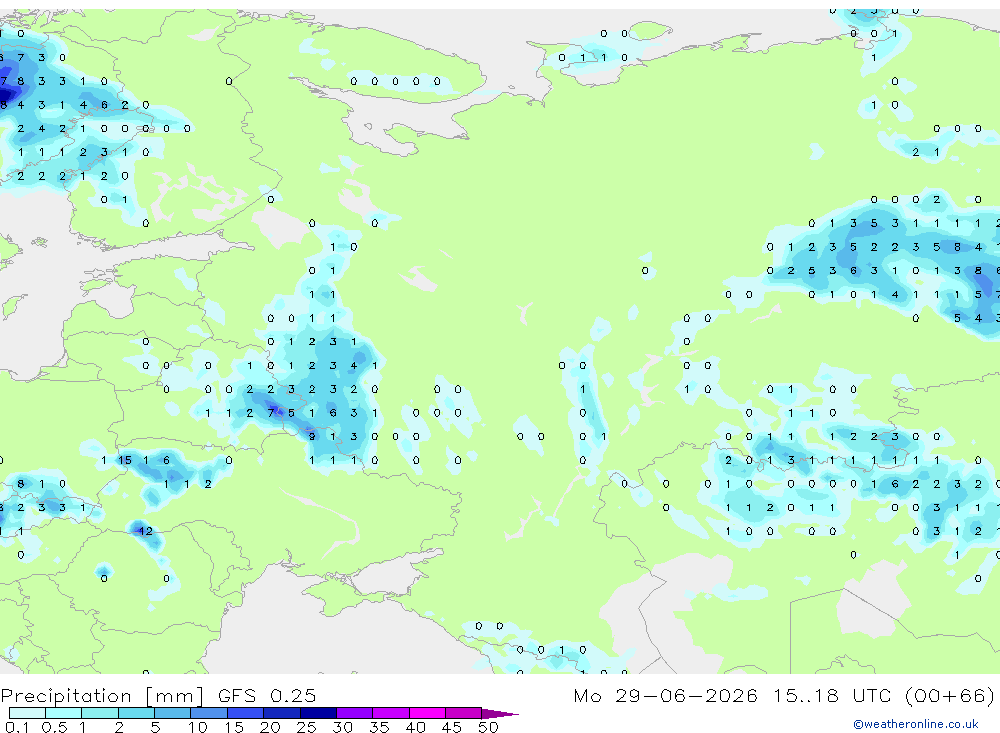Select the 5–10 mm legend swatch
The image size is (1000, 733).
pos(172,713)
